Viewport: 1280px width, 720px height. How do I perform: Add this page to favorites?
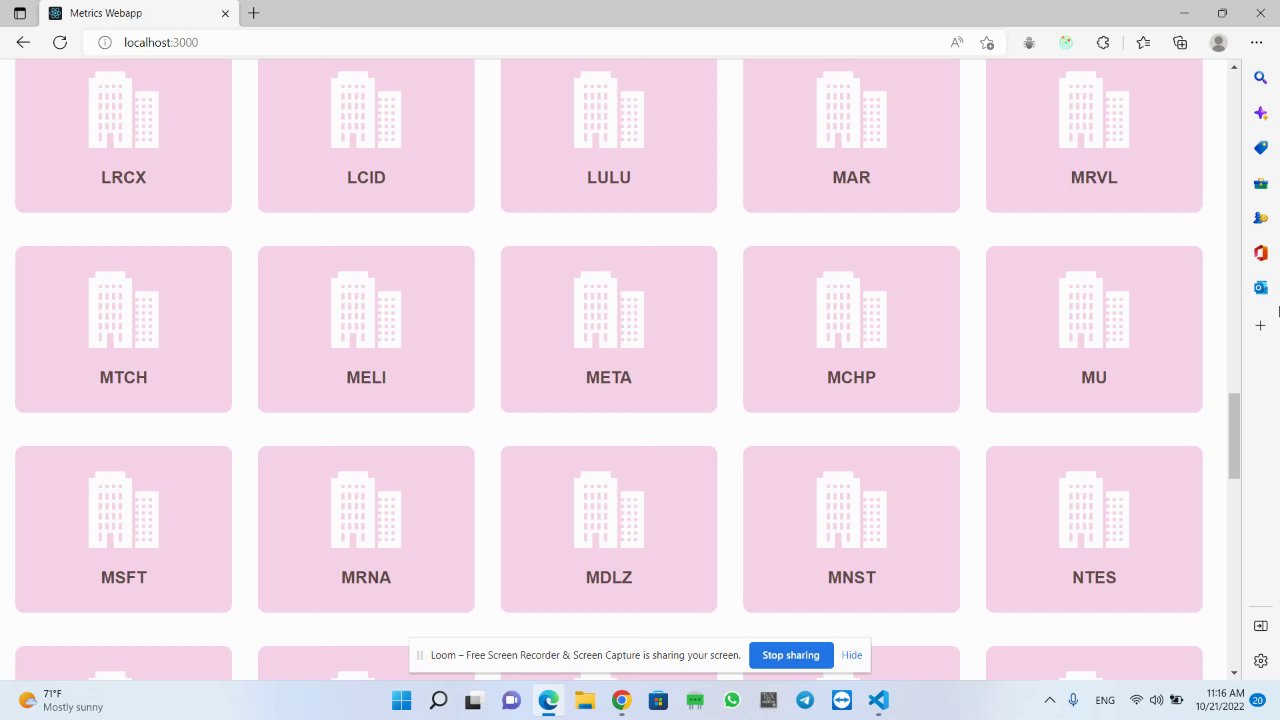pyautogui.click(x=987, y=42)
